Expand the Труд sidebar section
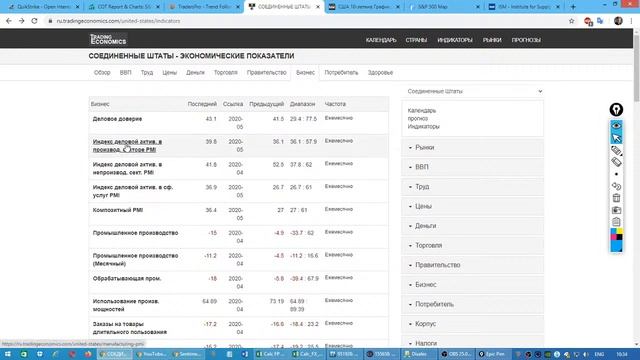640x360 pixels. 473,187
